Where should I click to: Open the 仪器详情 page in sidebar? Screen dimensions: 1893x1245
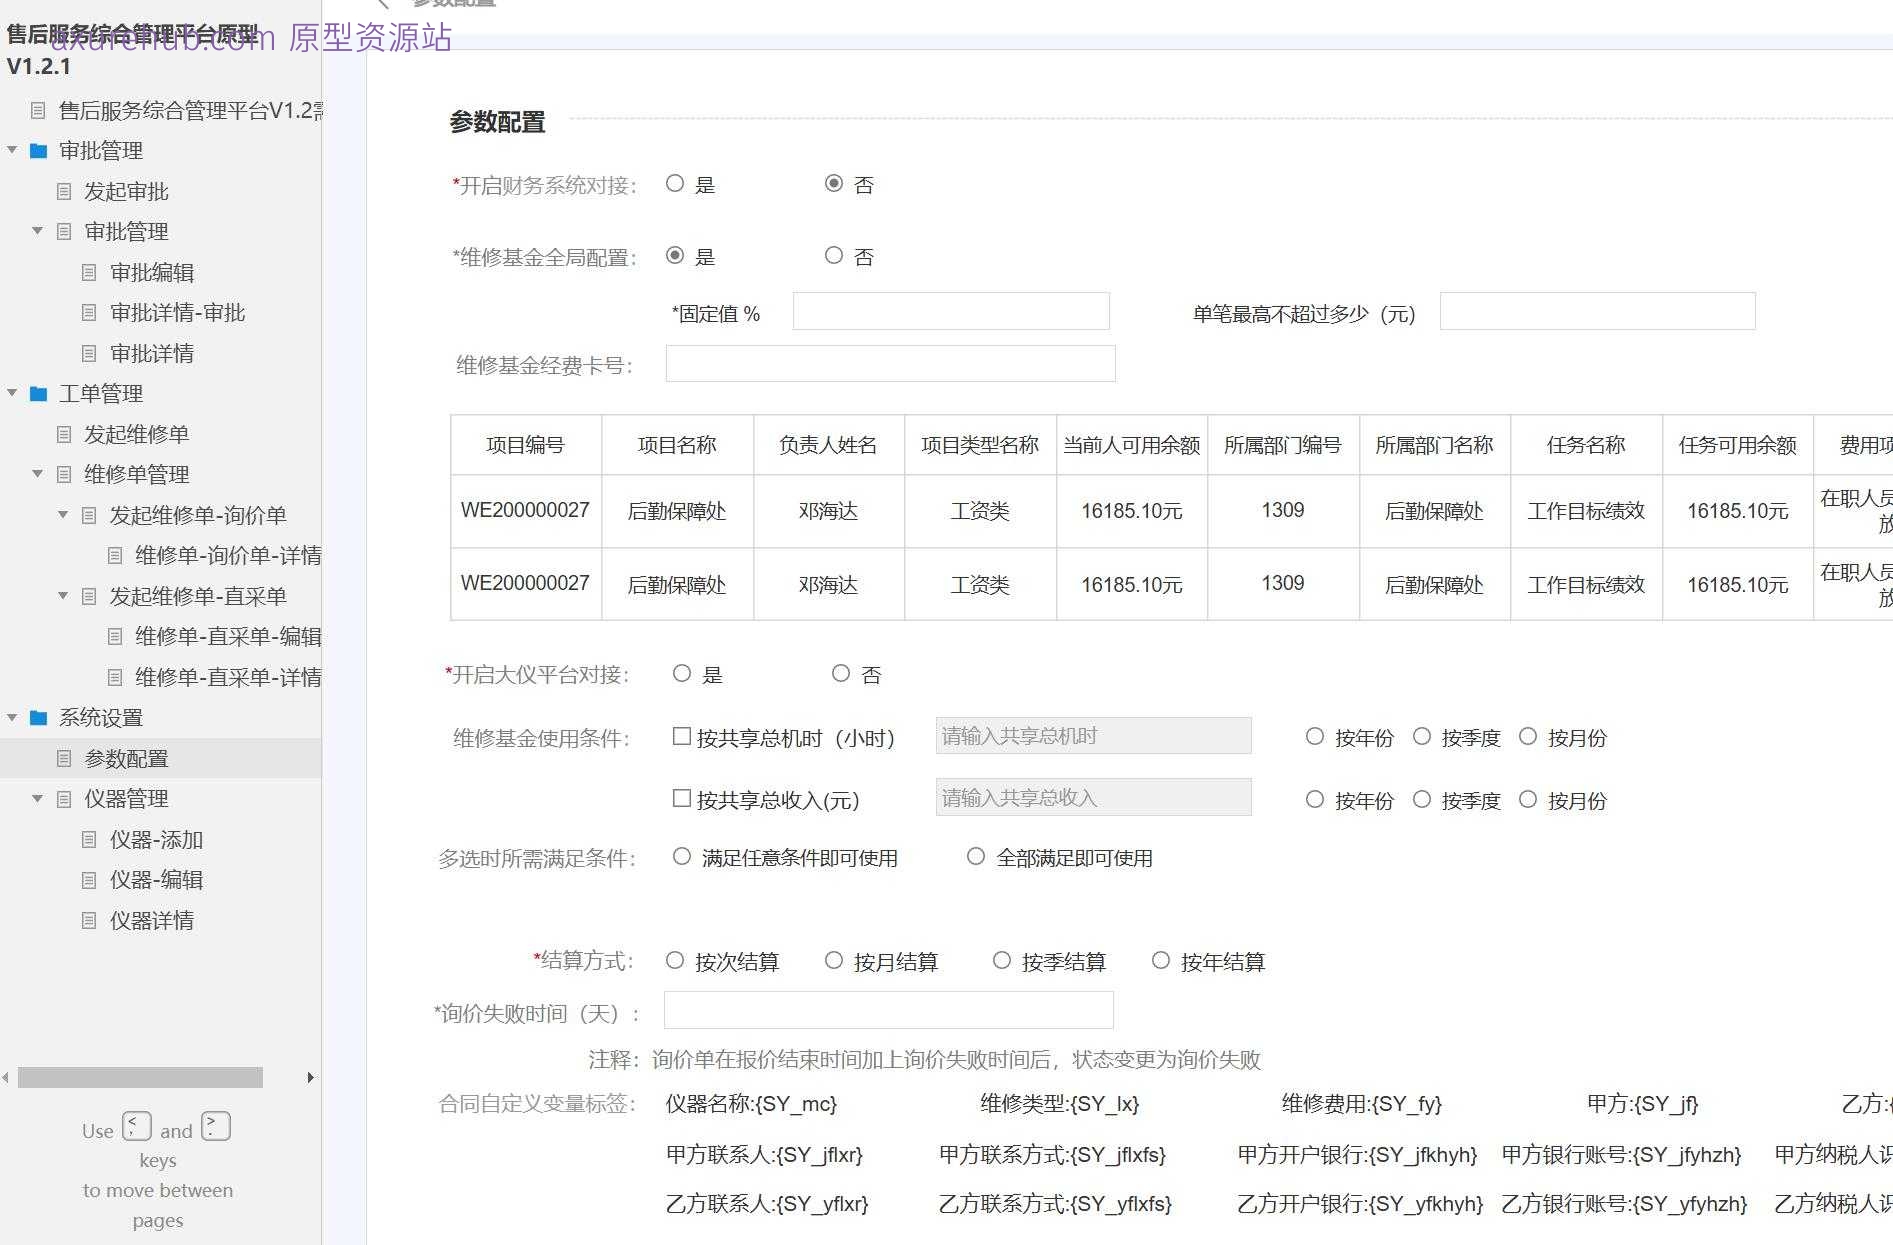click(x=152, y=920)
